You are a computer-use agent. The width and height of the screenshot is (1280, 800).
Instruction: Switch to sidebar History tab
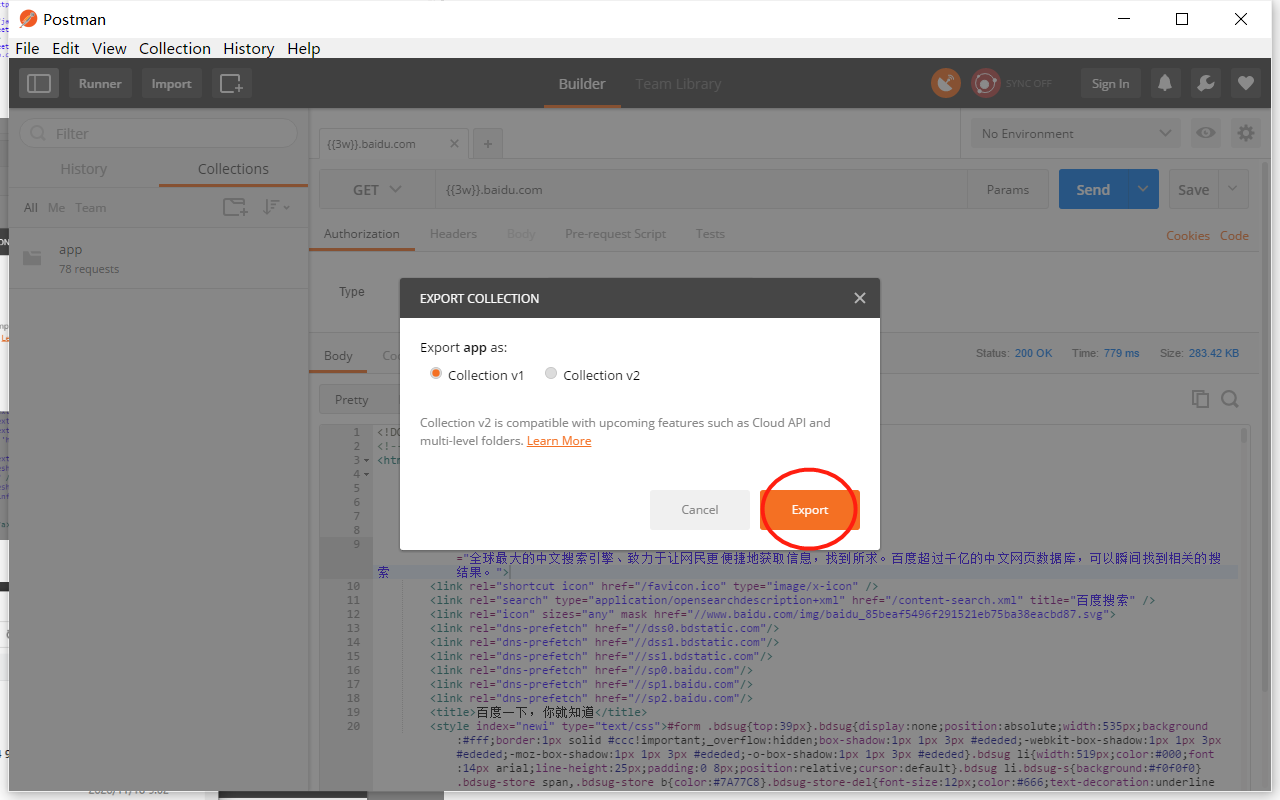tap(84, 169)
